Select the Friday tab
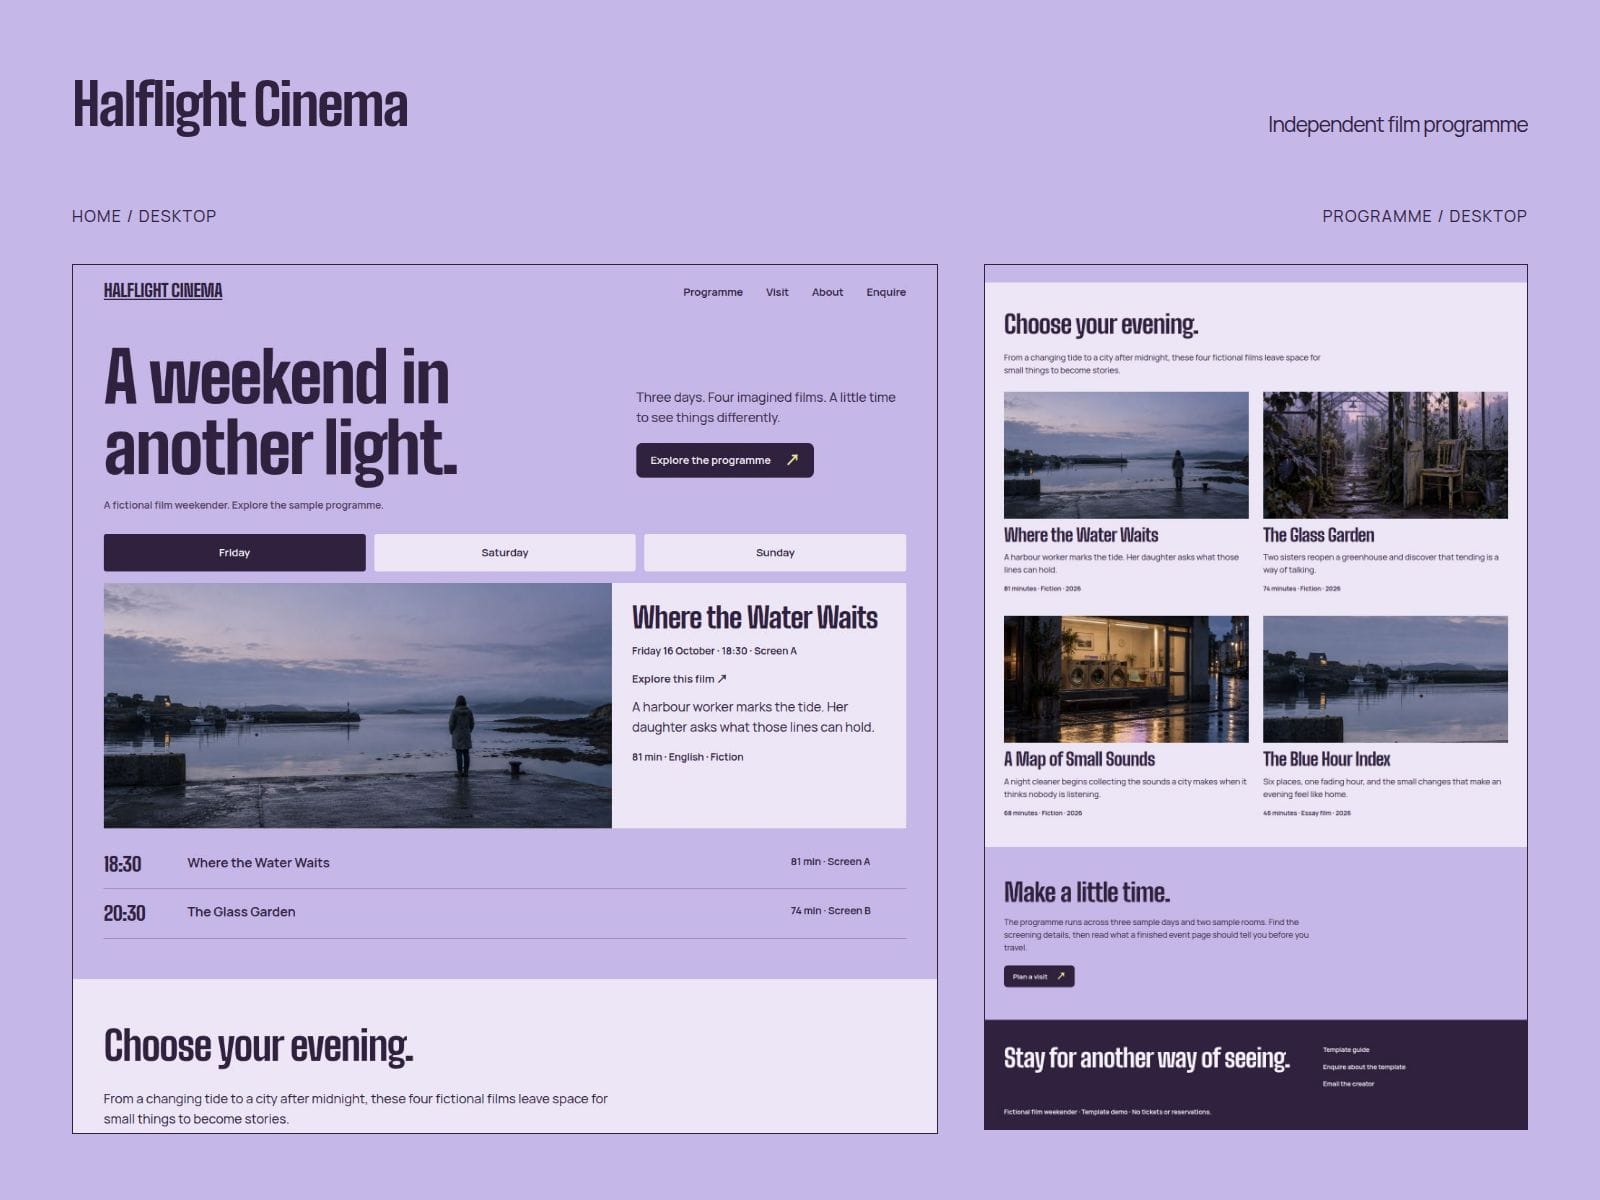The image size is (1600, 1200). [235, 552]
